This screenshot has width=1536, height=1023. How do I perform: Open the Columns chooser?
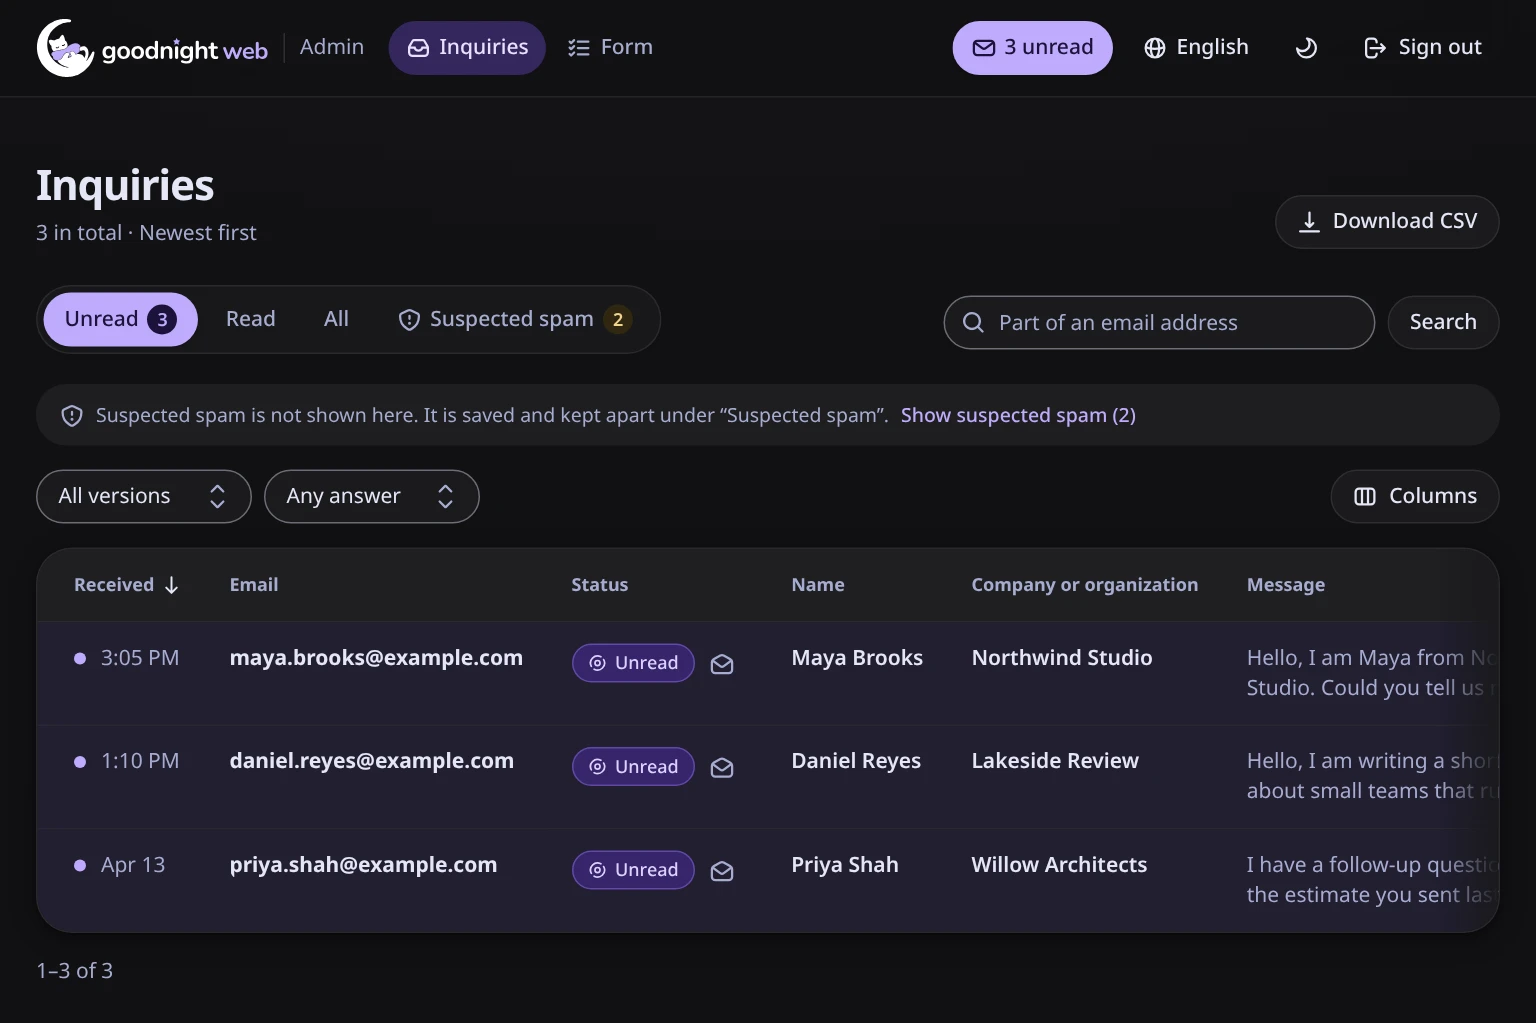pos(1415,496)
